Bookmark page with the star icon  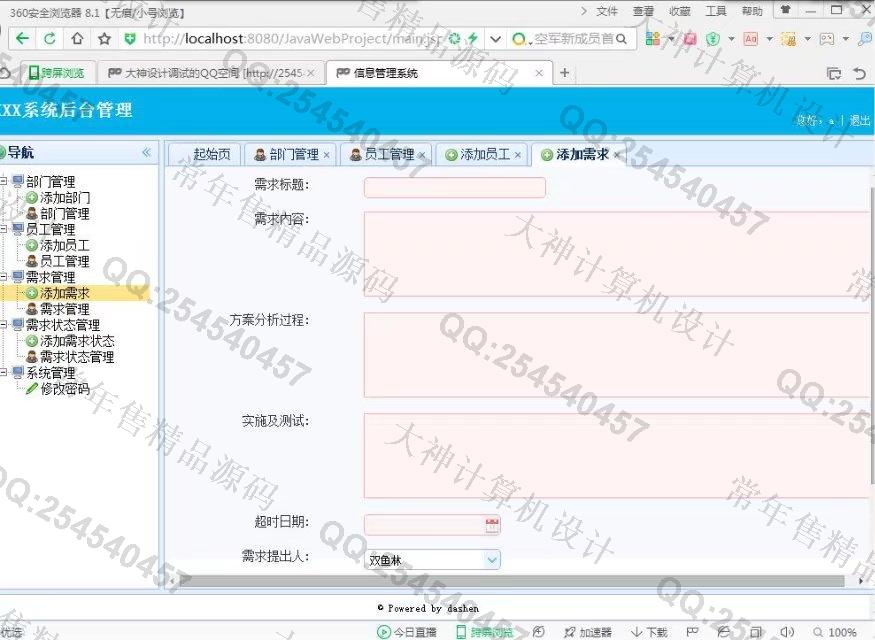pos(104,39)
